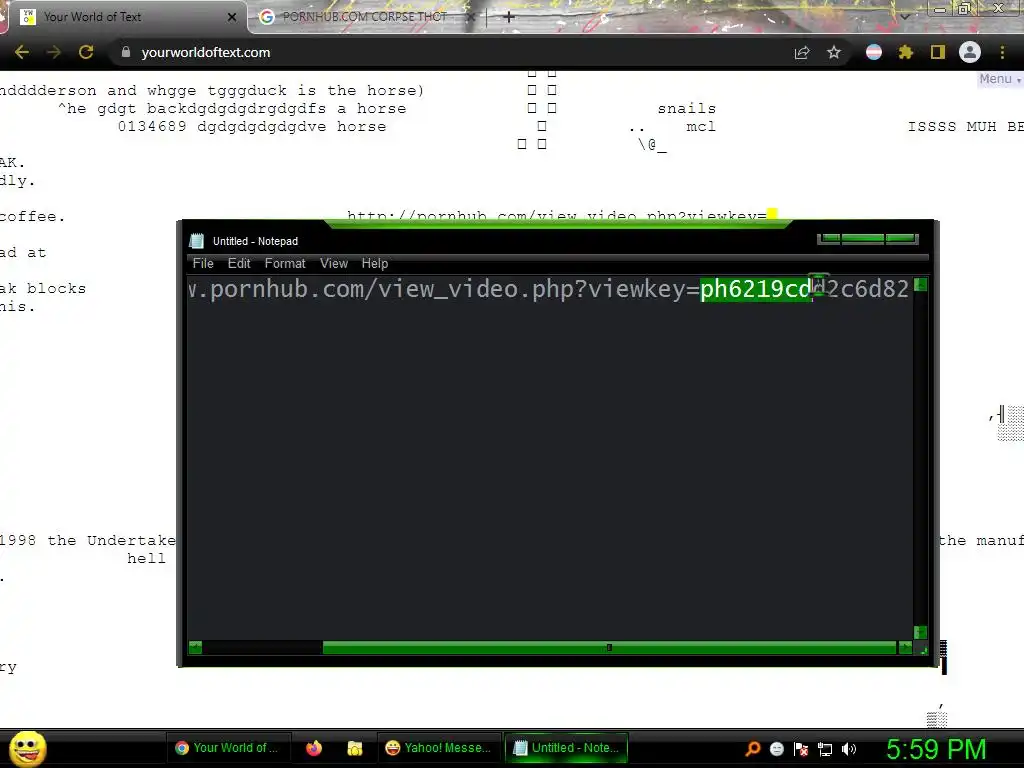This screenshot has height=768, width=1024.
Task: Click the magnifier tray icon
Action: (752, 748)
